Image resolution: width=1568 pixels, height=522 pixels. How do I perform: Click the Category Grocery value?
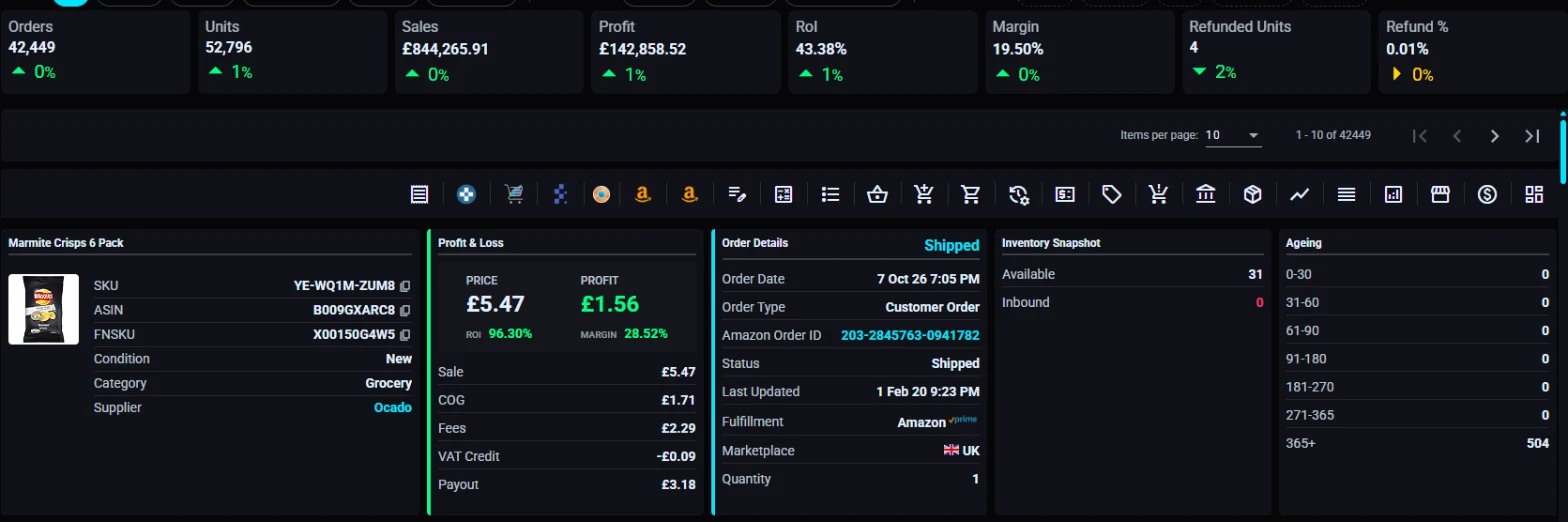click(x=388, y=383)
